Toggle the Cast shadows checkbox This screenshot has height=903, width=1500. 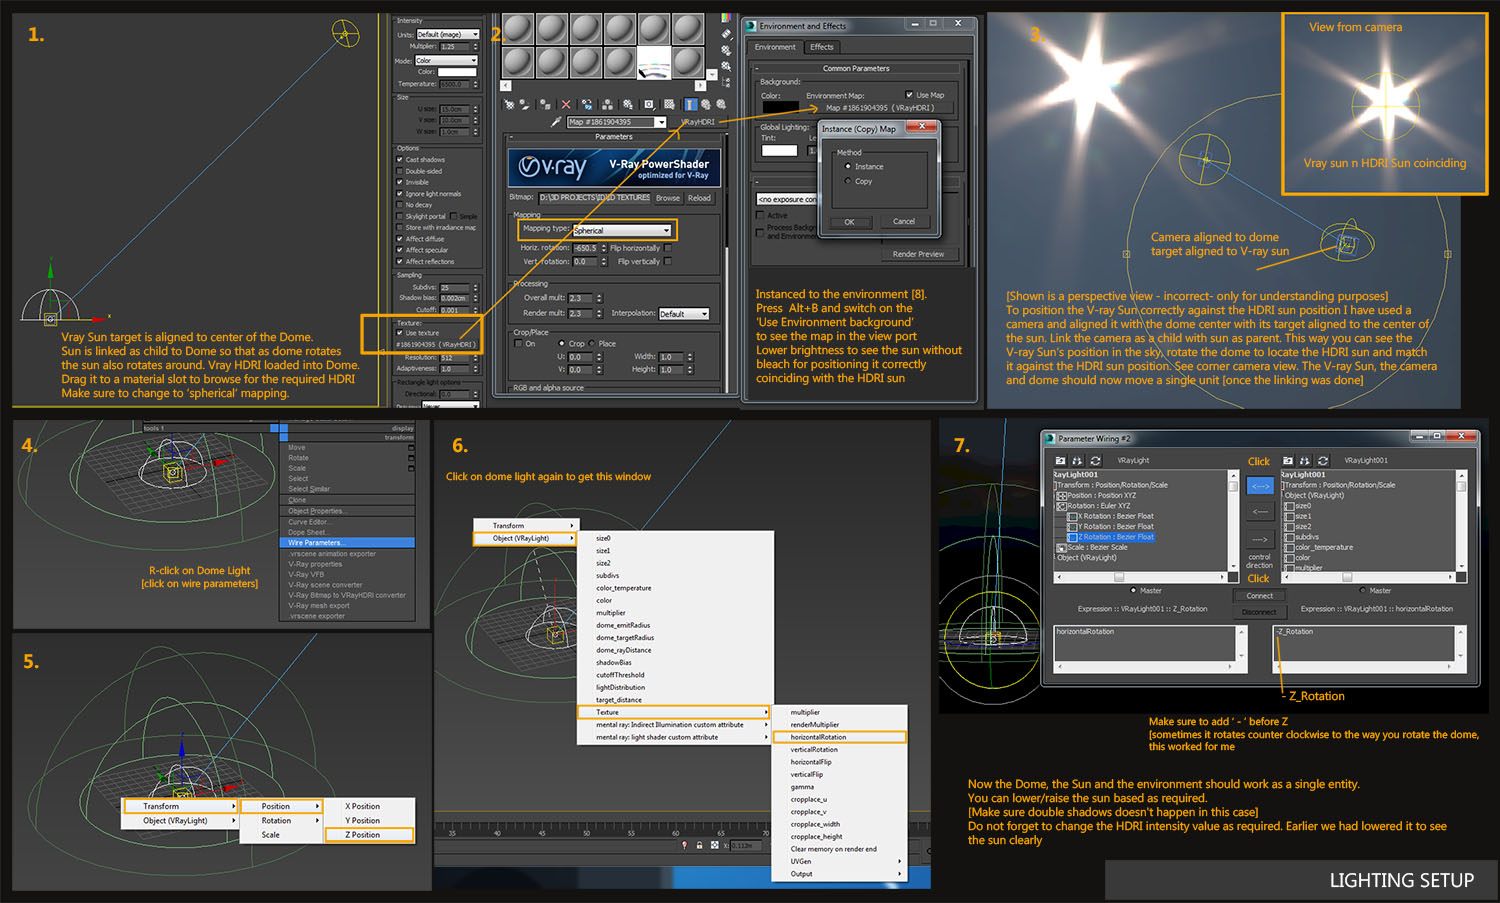[x=400, y=160]
